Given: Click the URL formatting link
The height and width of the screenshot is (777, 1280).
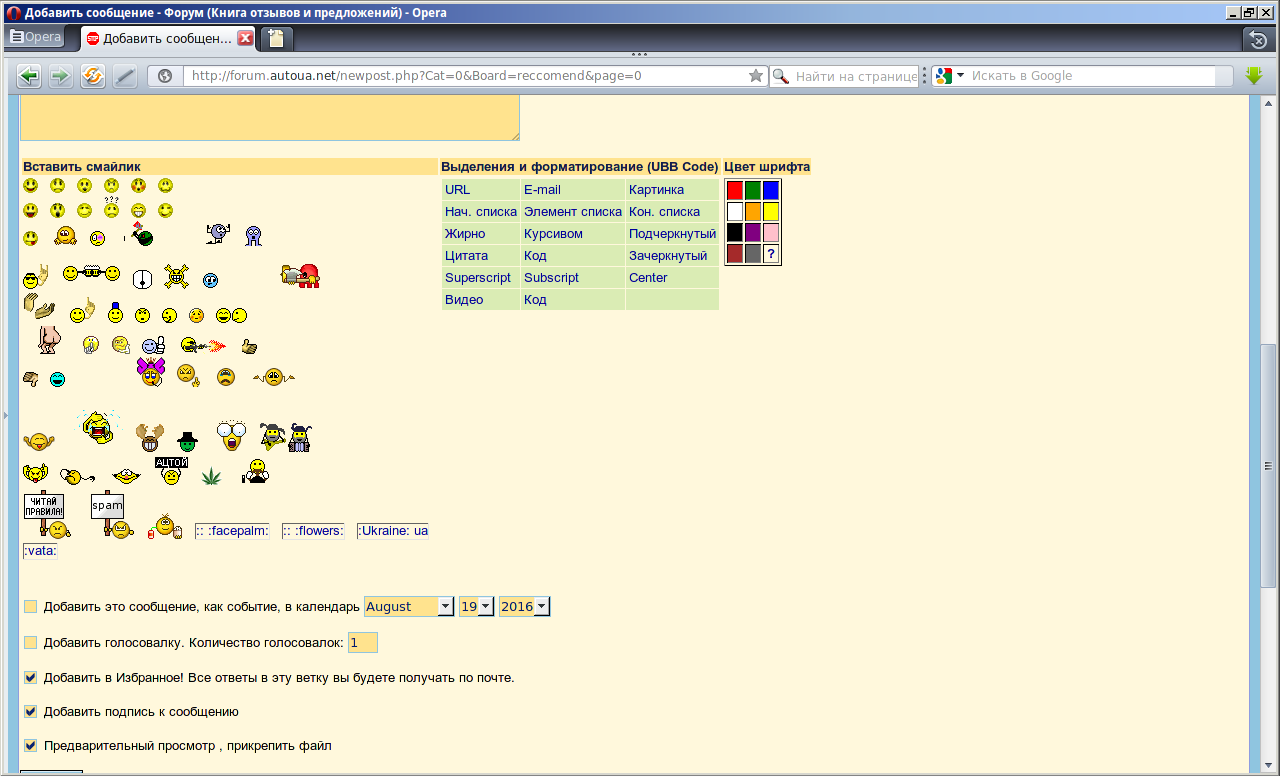Looking at the screenshot, I should click(457, 190).
